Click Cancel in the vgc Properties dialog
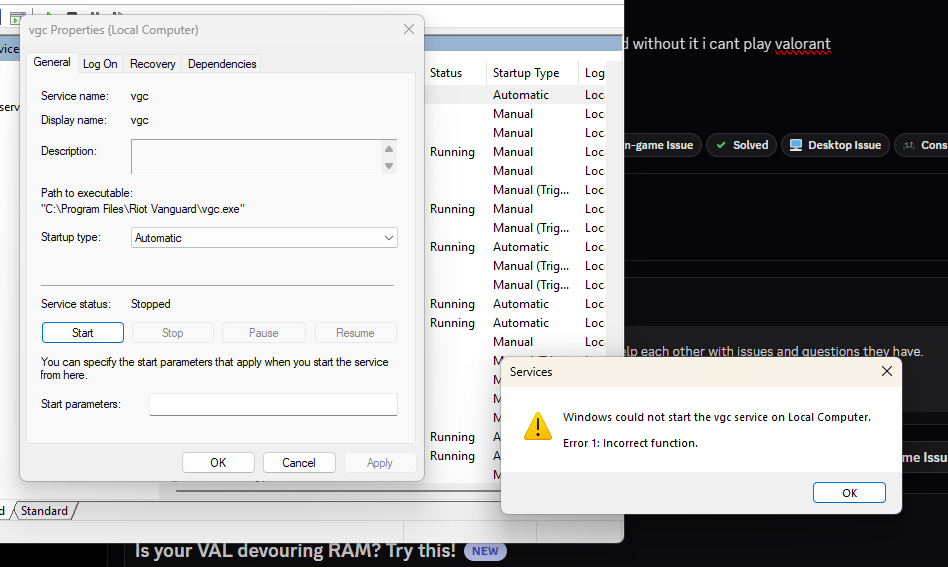The width and height of the screenshot is (948, 567). tap(299, 462)
